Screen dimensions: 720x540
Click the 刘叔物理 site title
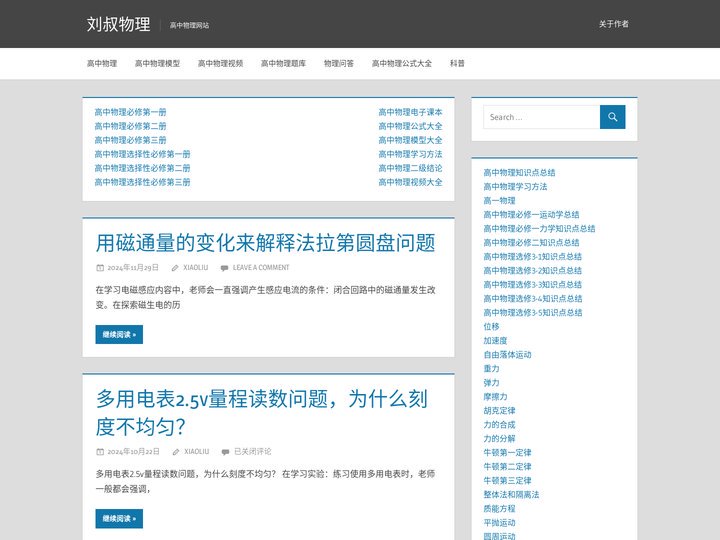pyautogui.click(x=118, y=24)
